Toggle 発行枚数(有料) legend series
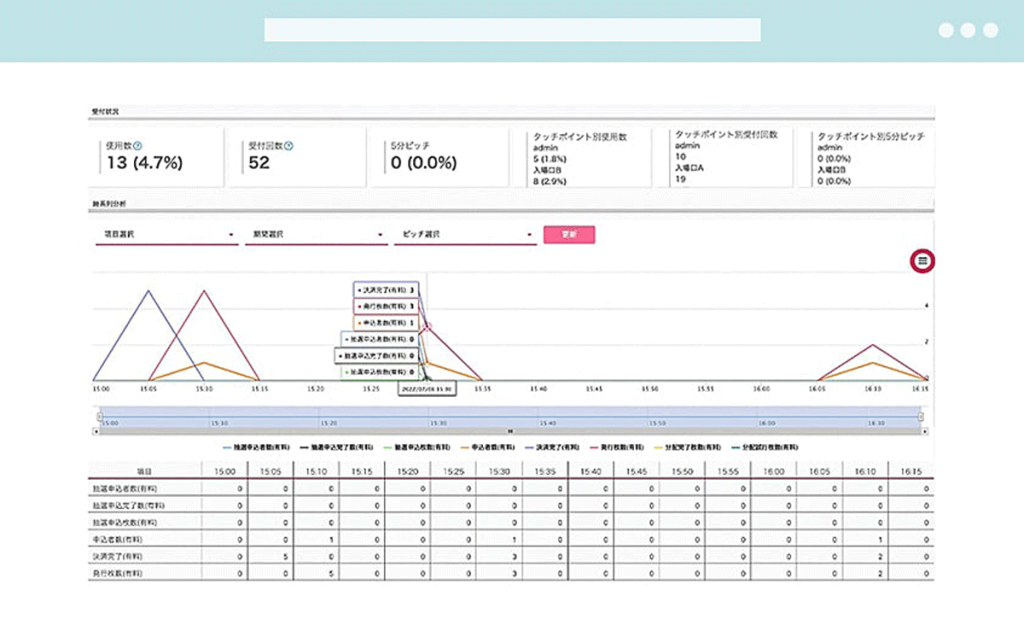Screen dimensions: 1024x631 [616, 447]
